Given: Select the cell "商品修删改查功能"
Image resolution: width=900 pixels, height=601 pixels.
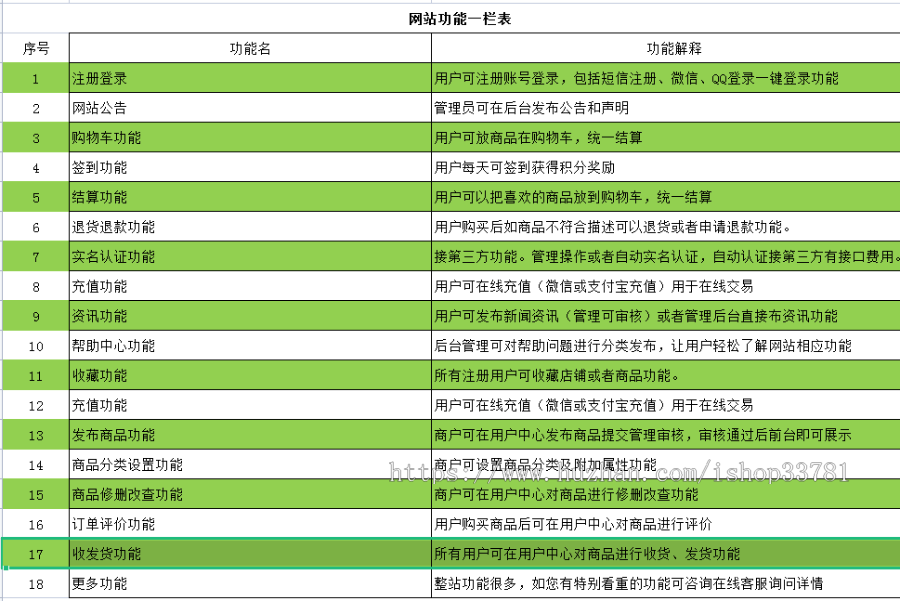Looking at the screenshot, I should [250, 495].
